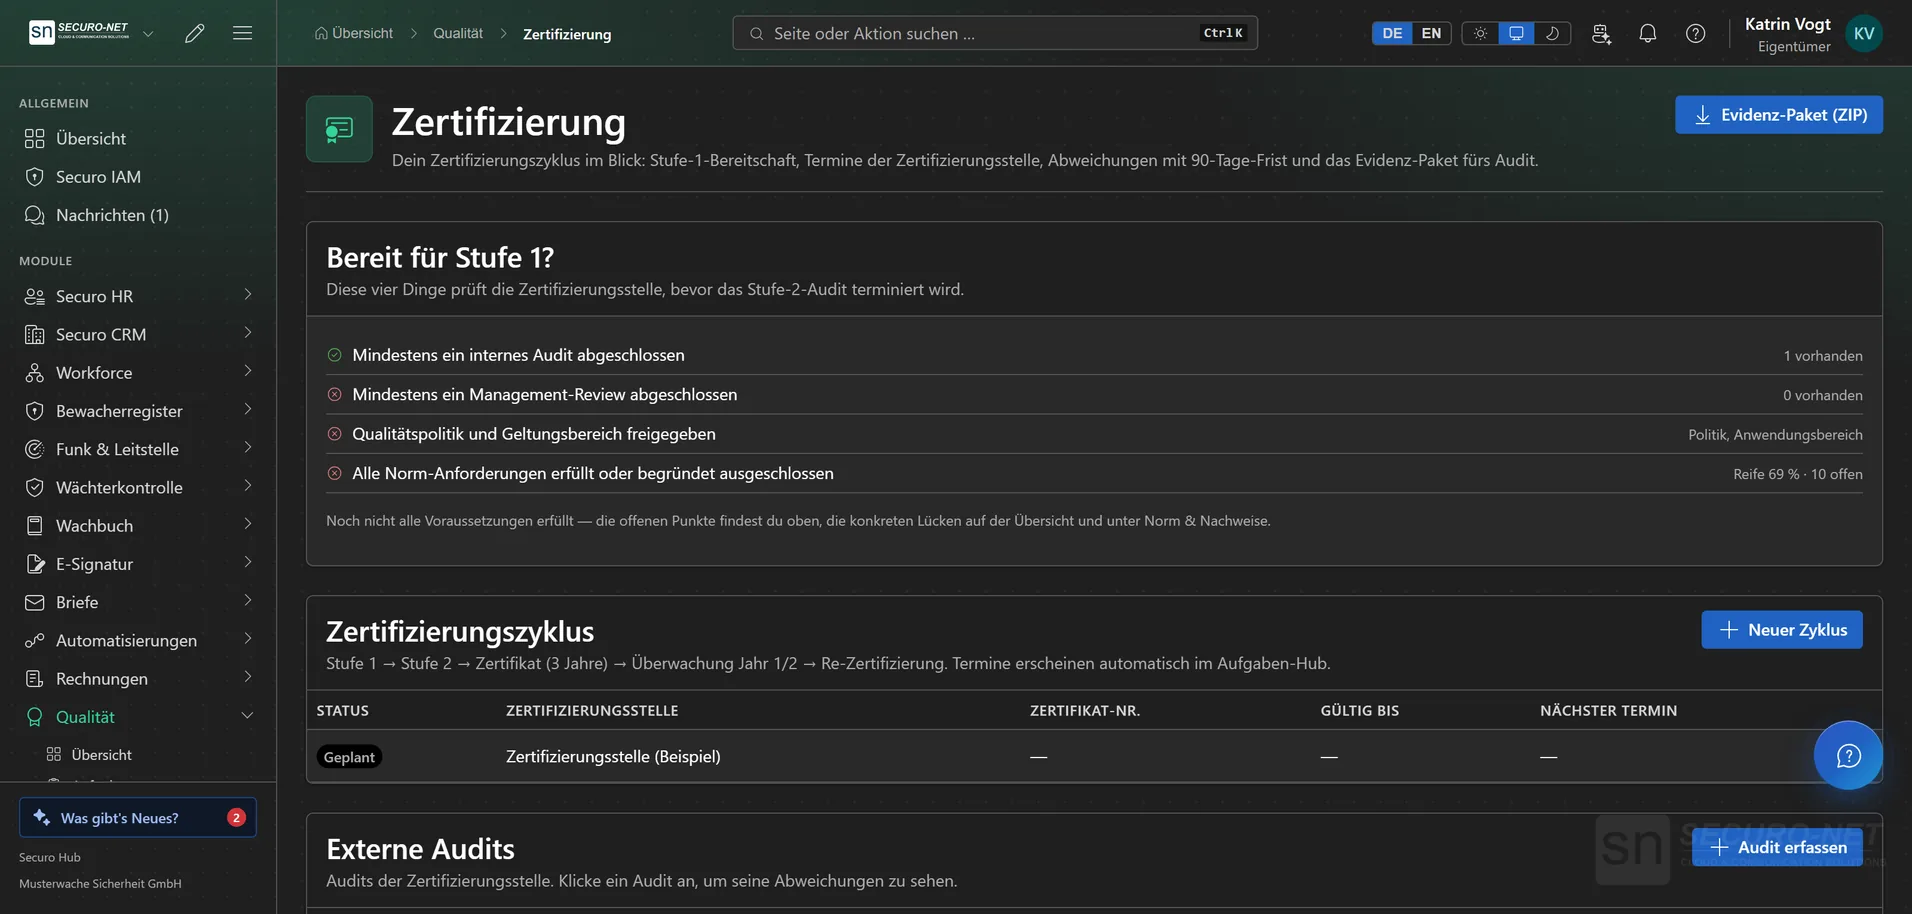Click the pencil edit icon in the header
The width and height of the screenshot is (1912, 914).
pos(195,33)
